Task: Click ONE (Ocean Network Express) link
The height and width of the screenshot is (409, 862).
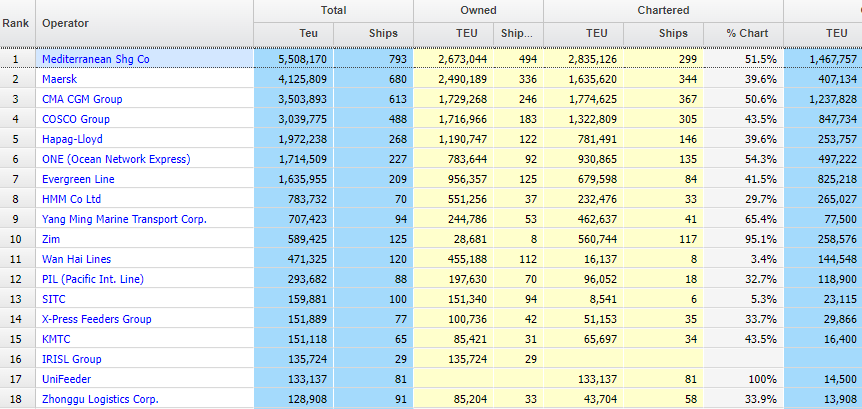Action: [x=116, y=159]
